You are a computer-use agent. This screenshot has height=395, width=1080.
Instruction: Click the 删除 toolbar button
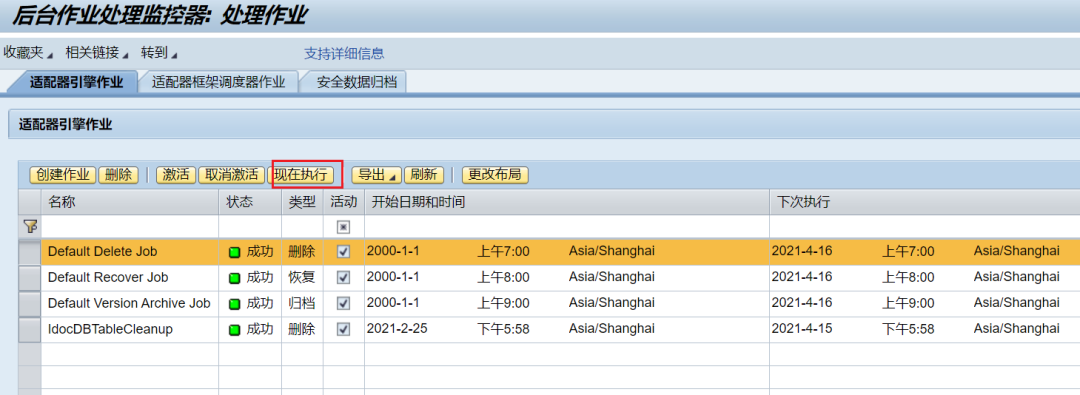pos(118,175)
